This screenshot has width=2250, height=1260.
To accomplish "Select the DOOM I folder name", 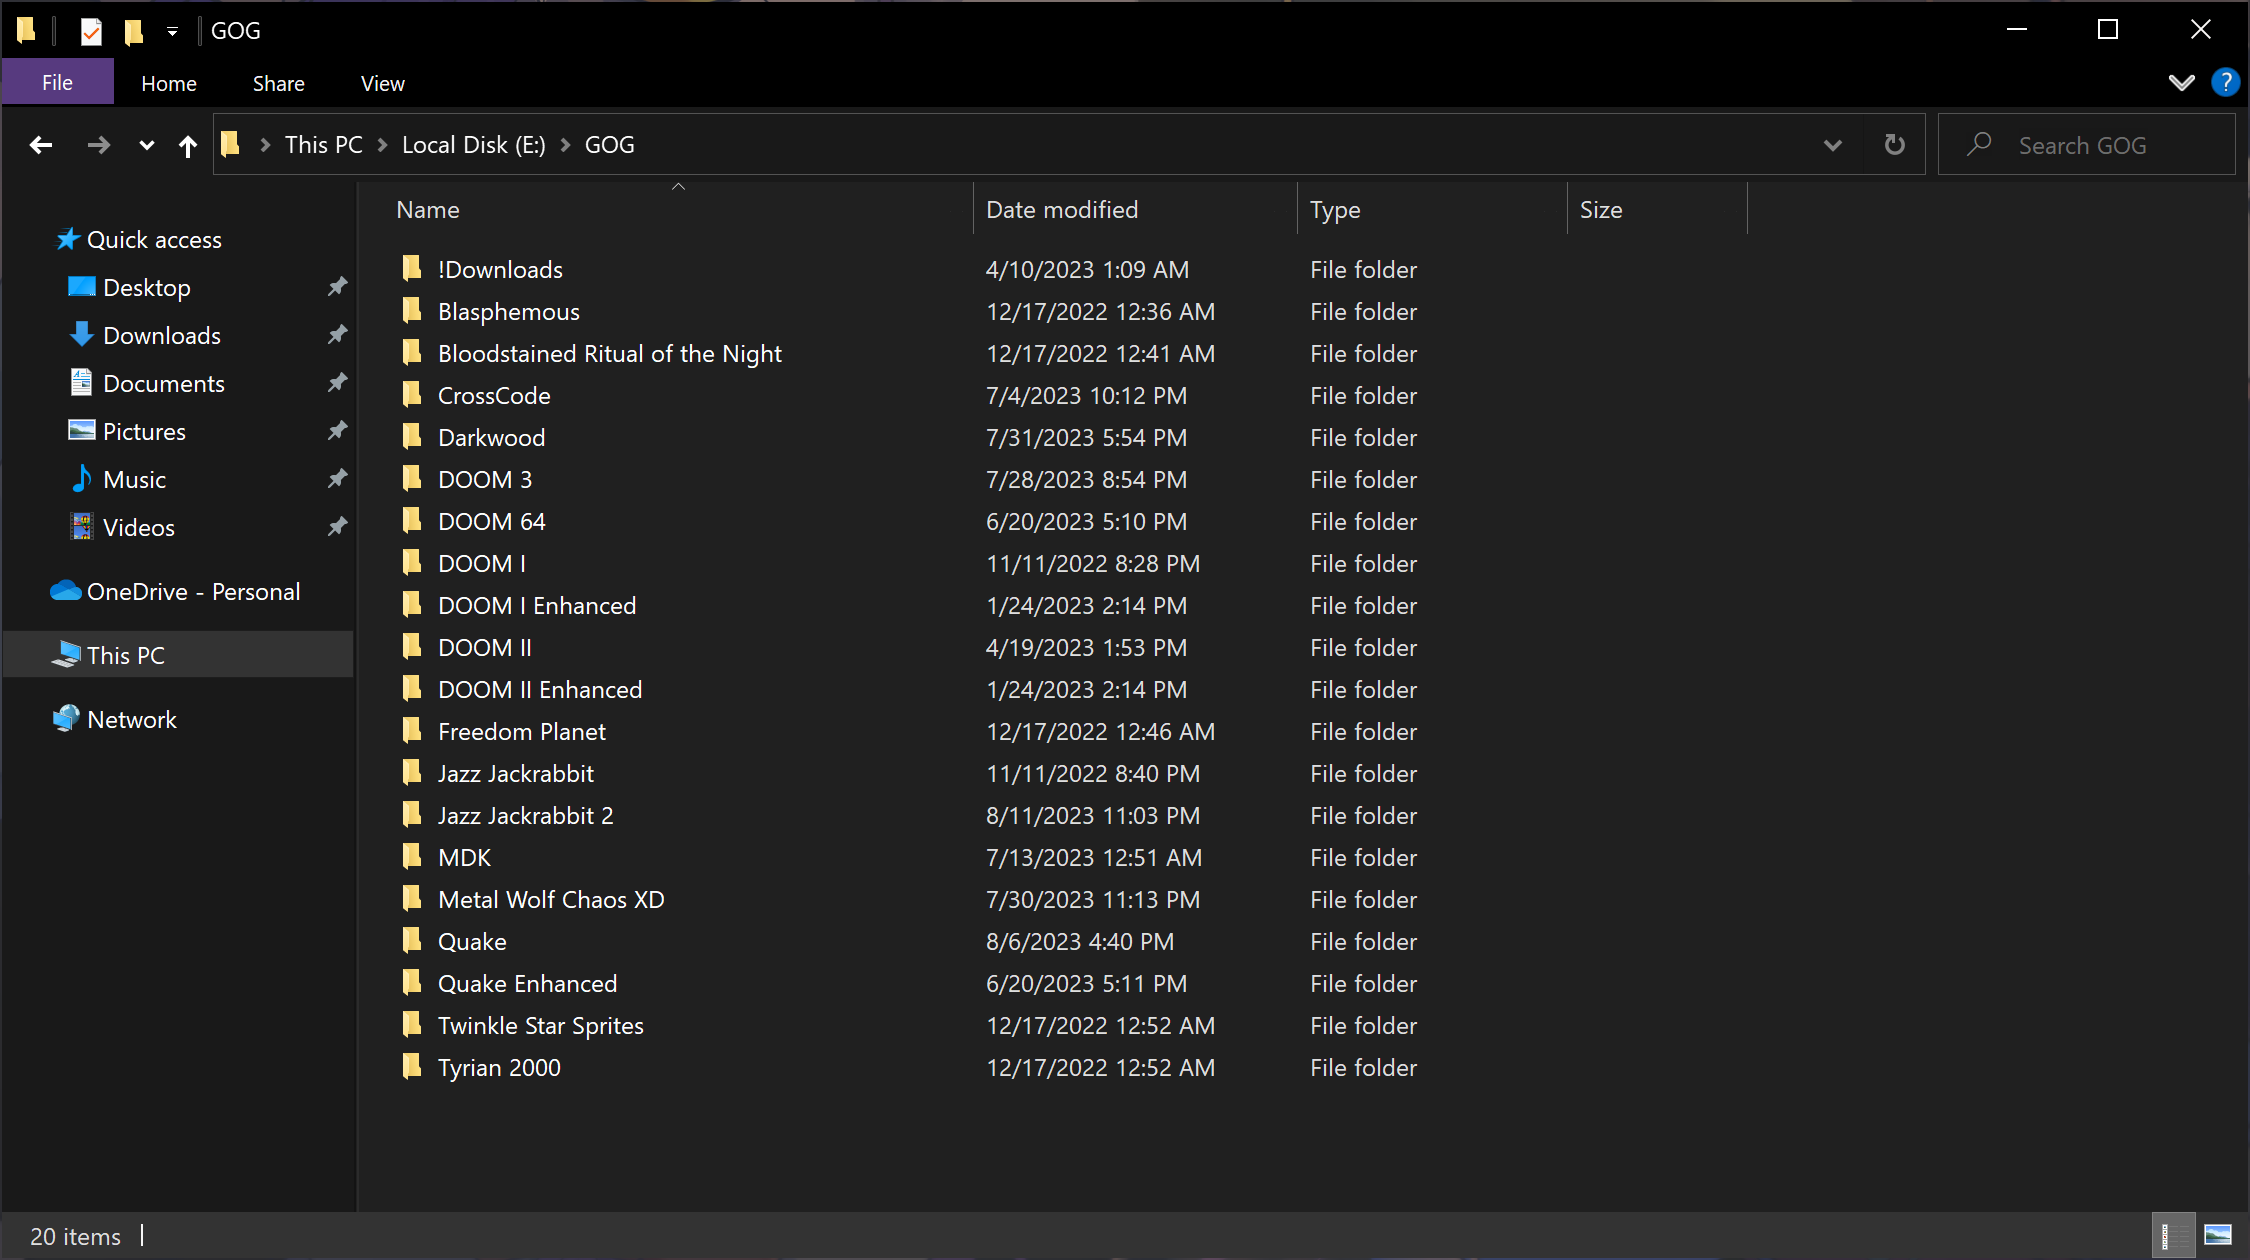I will (482, 564).
